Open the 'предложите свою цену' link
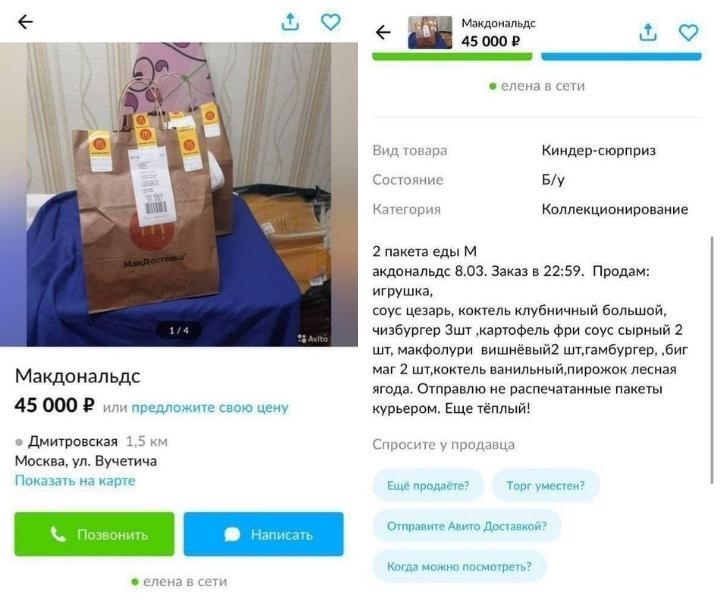 (x=210, y=407)
